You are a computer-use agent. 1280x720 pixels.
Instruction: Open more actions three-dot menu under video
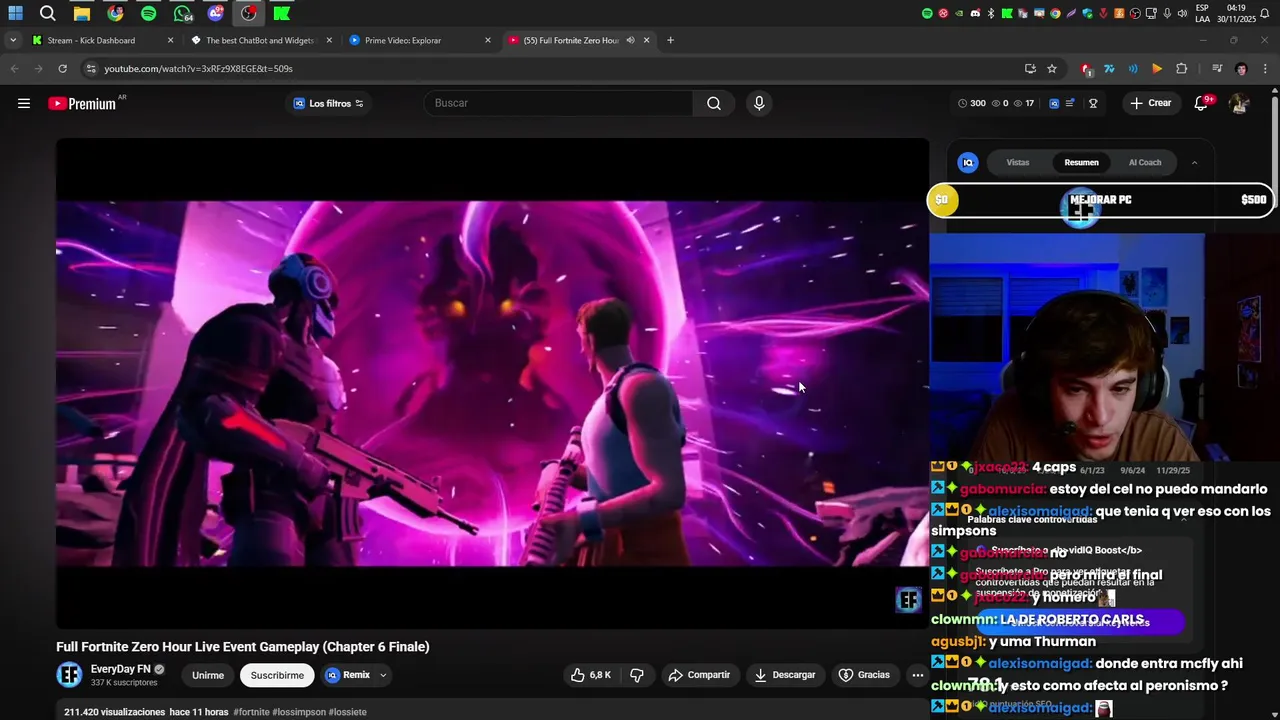[x=917, y=675]
